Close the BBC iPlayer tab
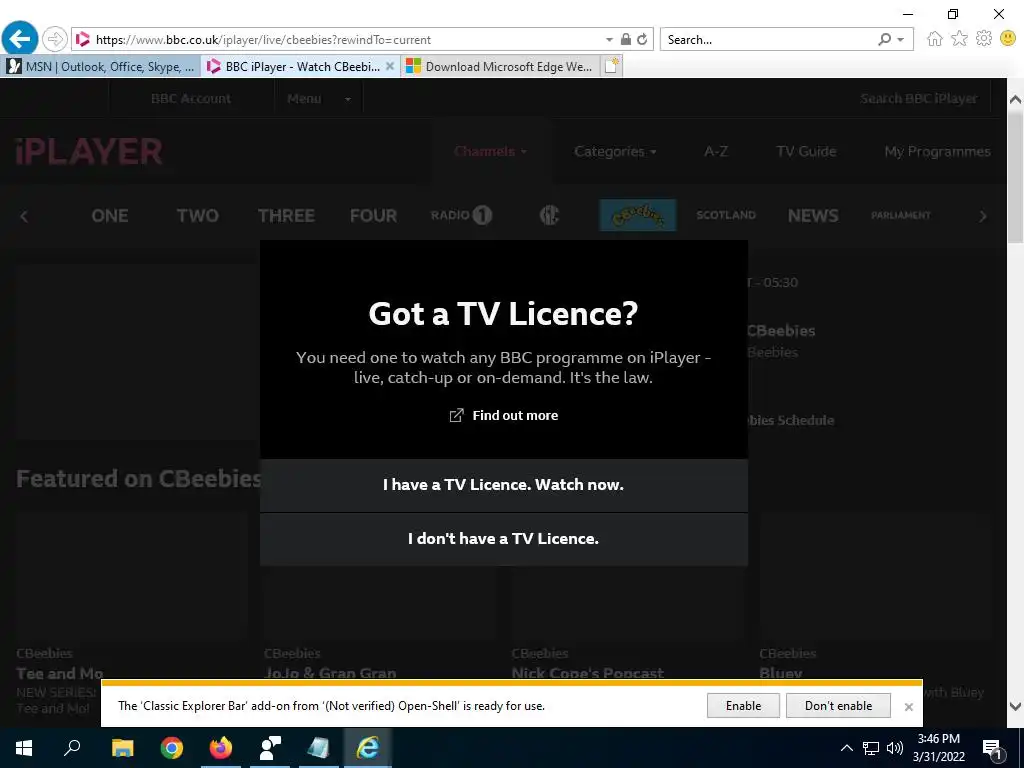 (x=390, y=66)
